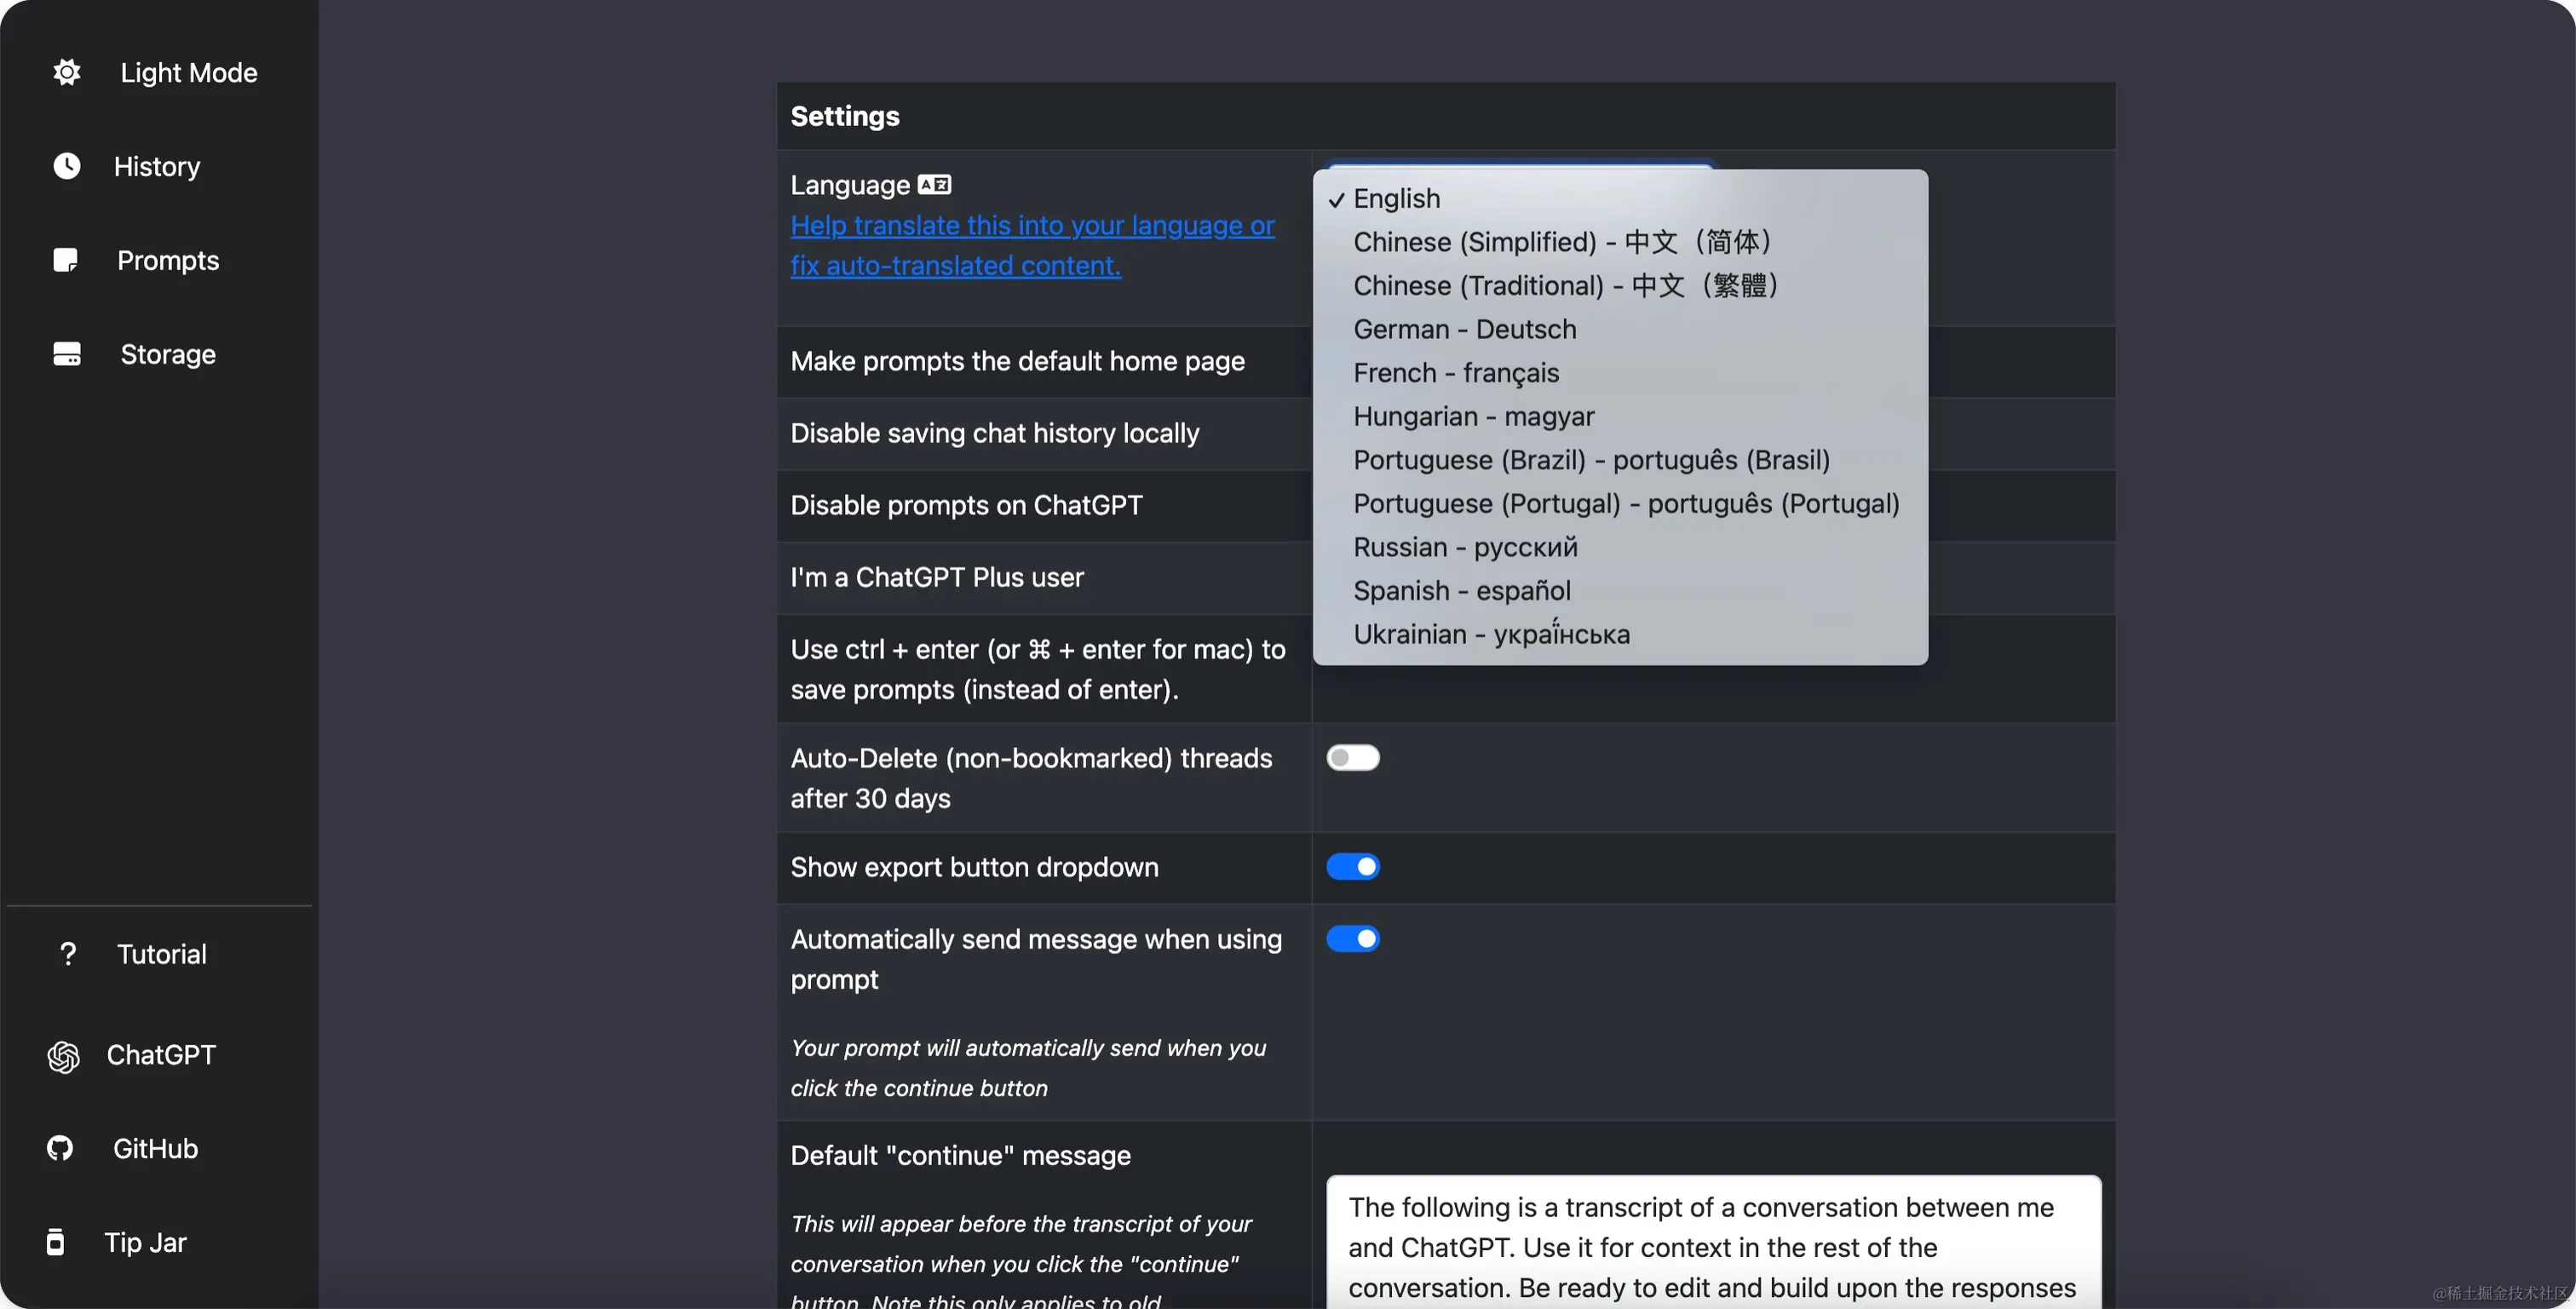Pick Ukrainian from the language dropdown
Image resolution: width=2576 pixels, height=1309 pixels.
[1490, 634]
